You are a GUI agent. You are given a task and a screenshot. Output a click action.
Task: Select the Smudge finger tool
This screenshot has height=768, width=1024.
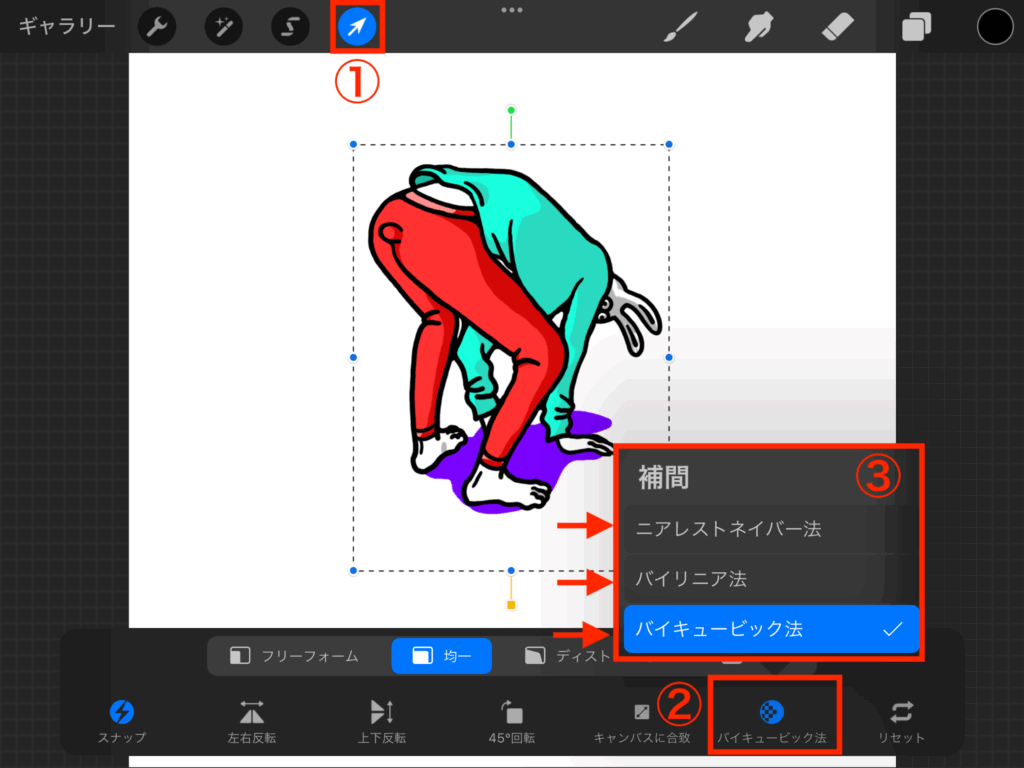[x=761, y=27]
